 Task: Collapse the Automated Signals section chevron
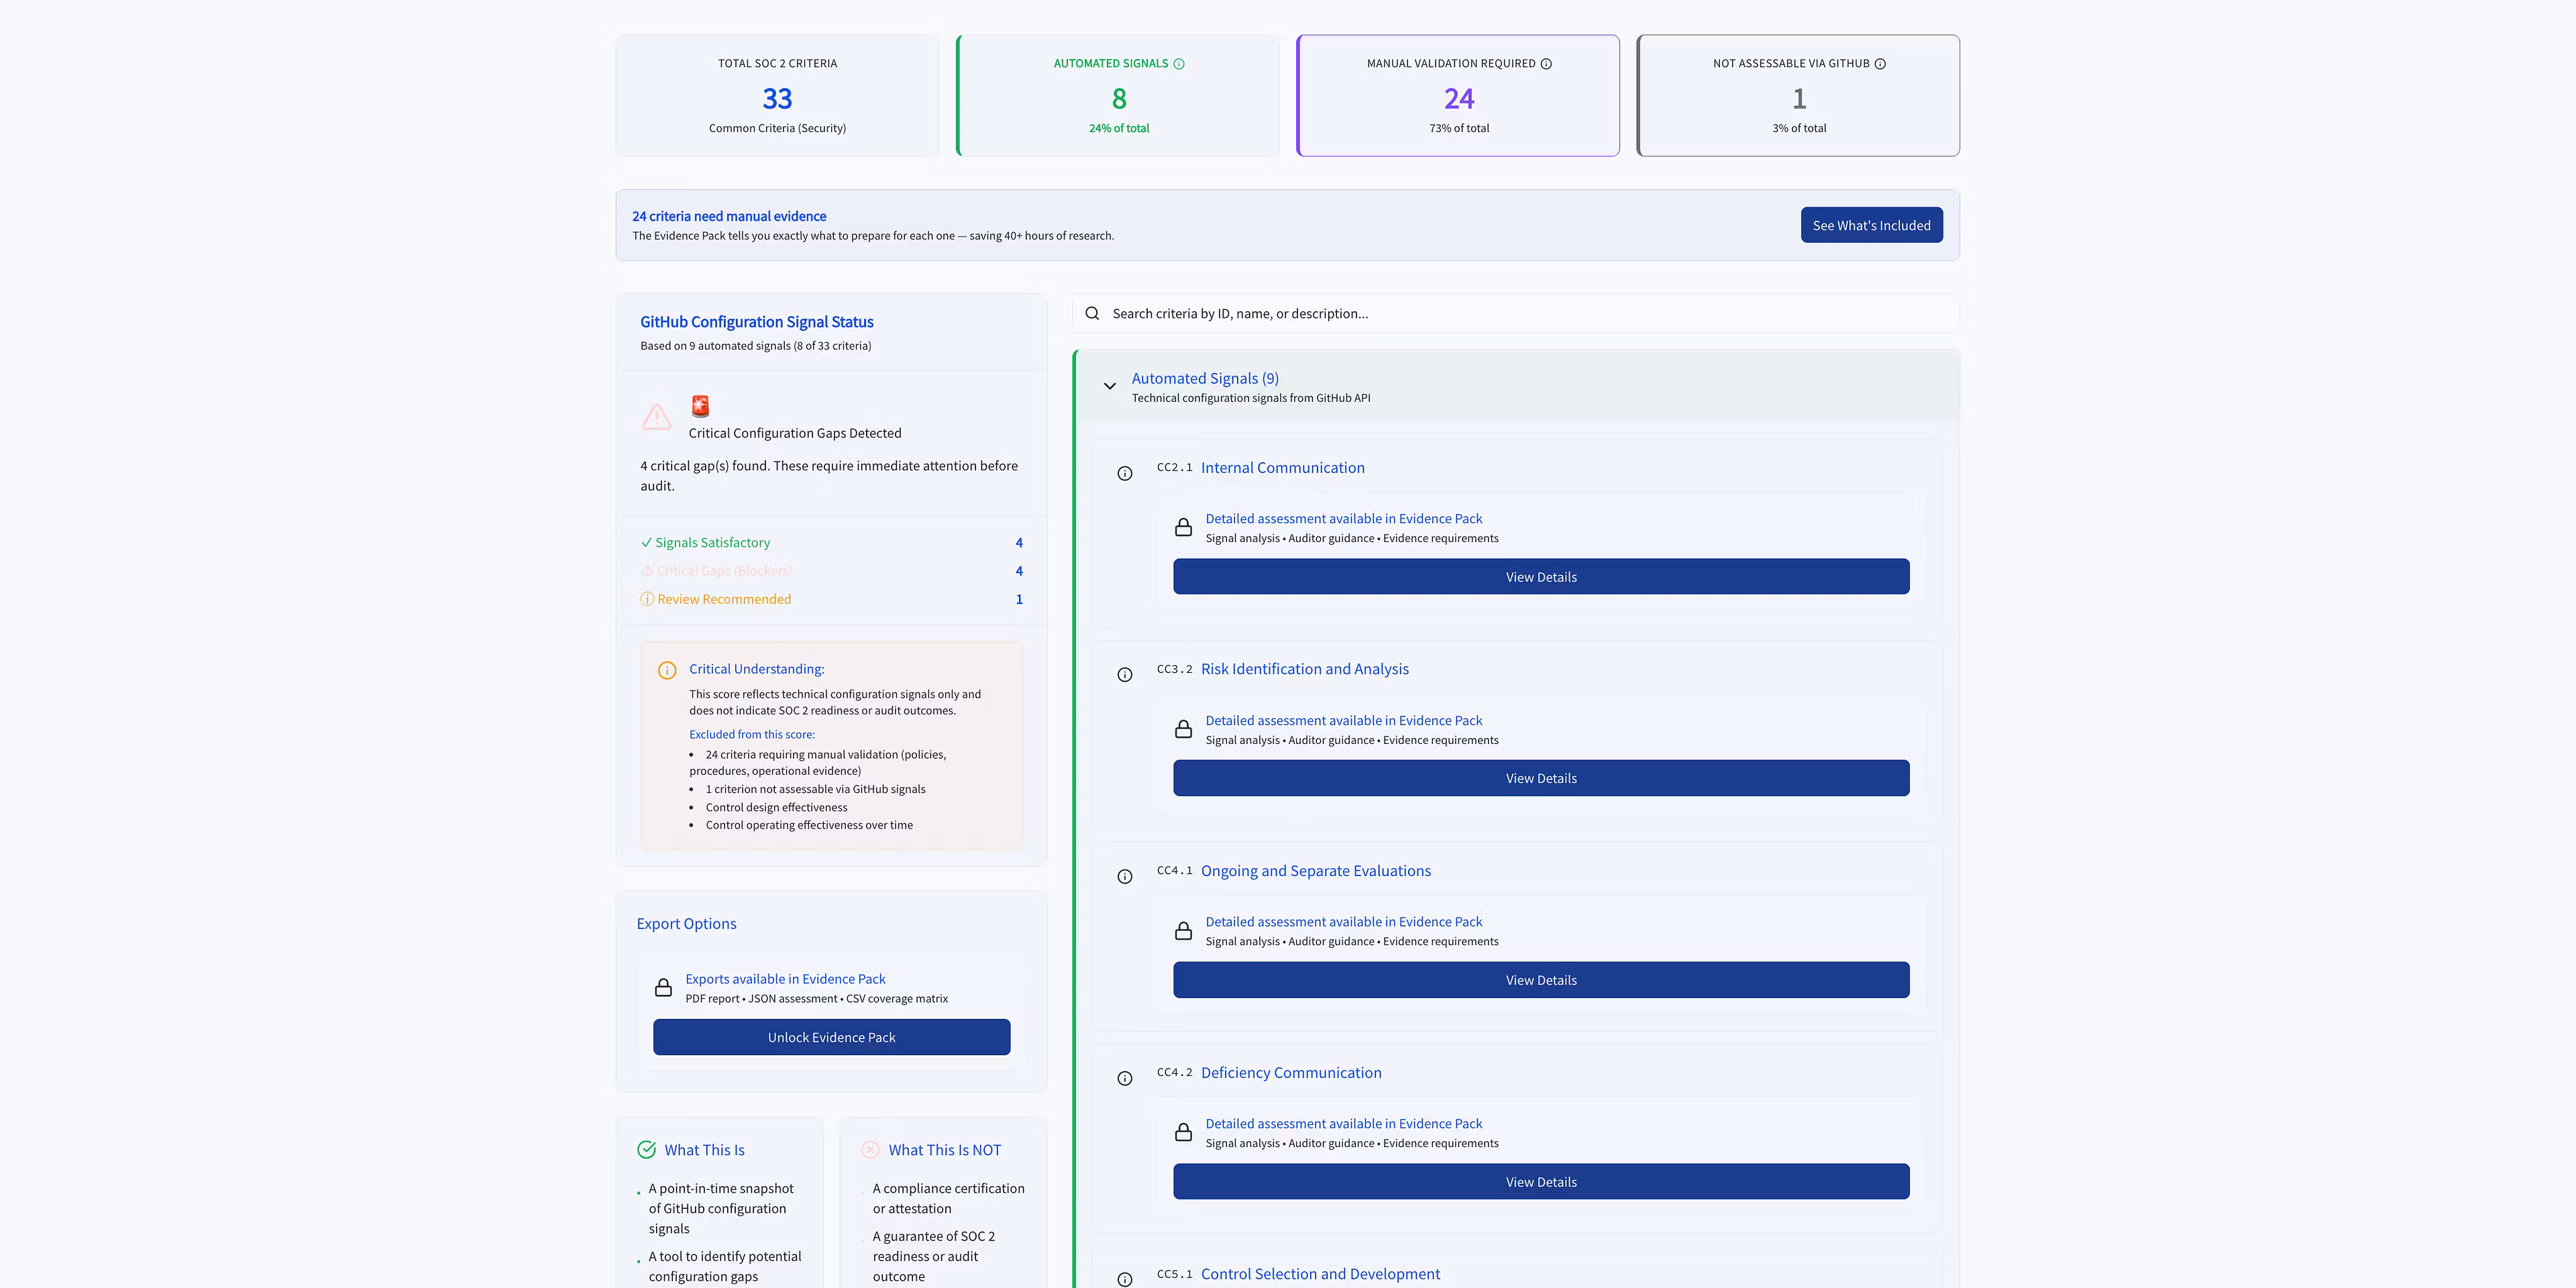[1110, 386]
